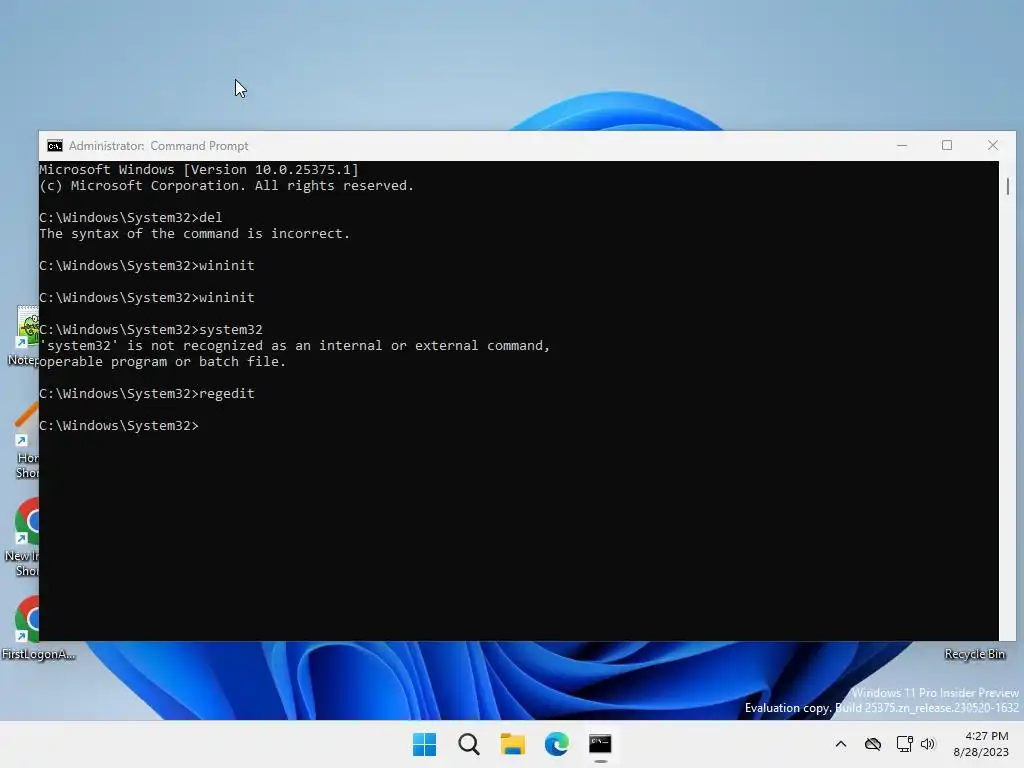The image size is (1024, 768).
Task: Click the 'regedit' command line
Action: 147,394
